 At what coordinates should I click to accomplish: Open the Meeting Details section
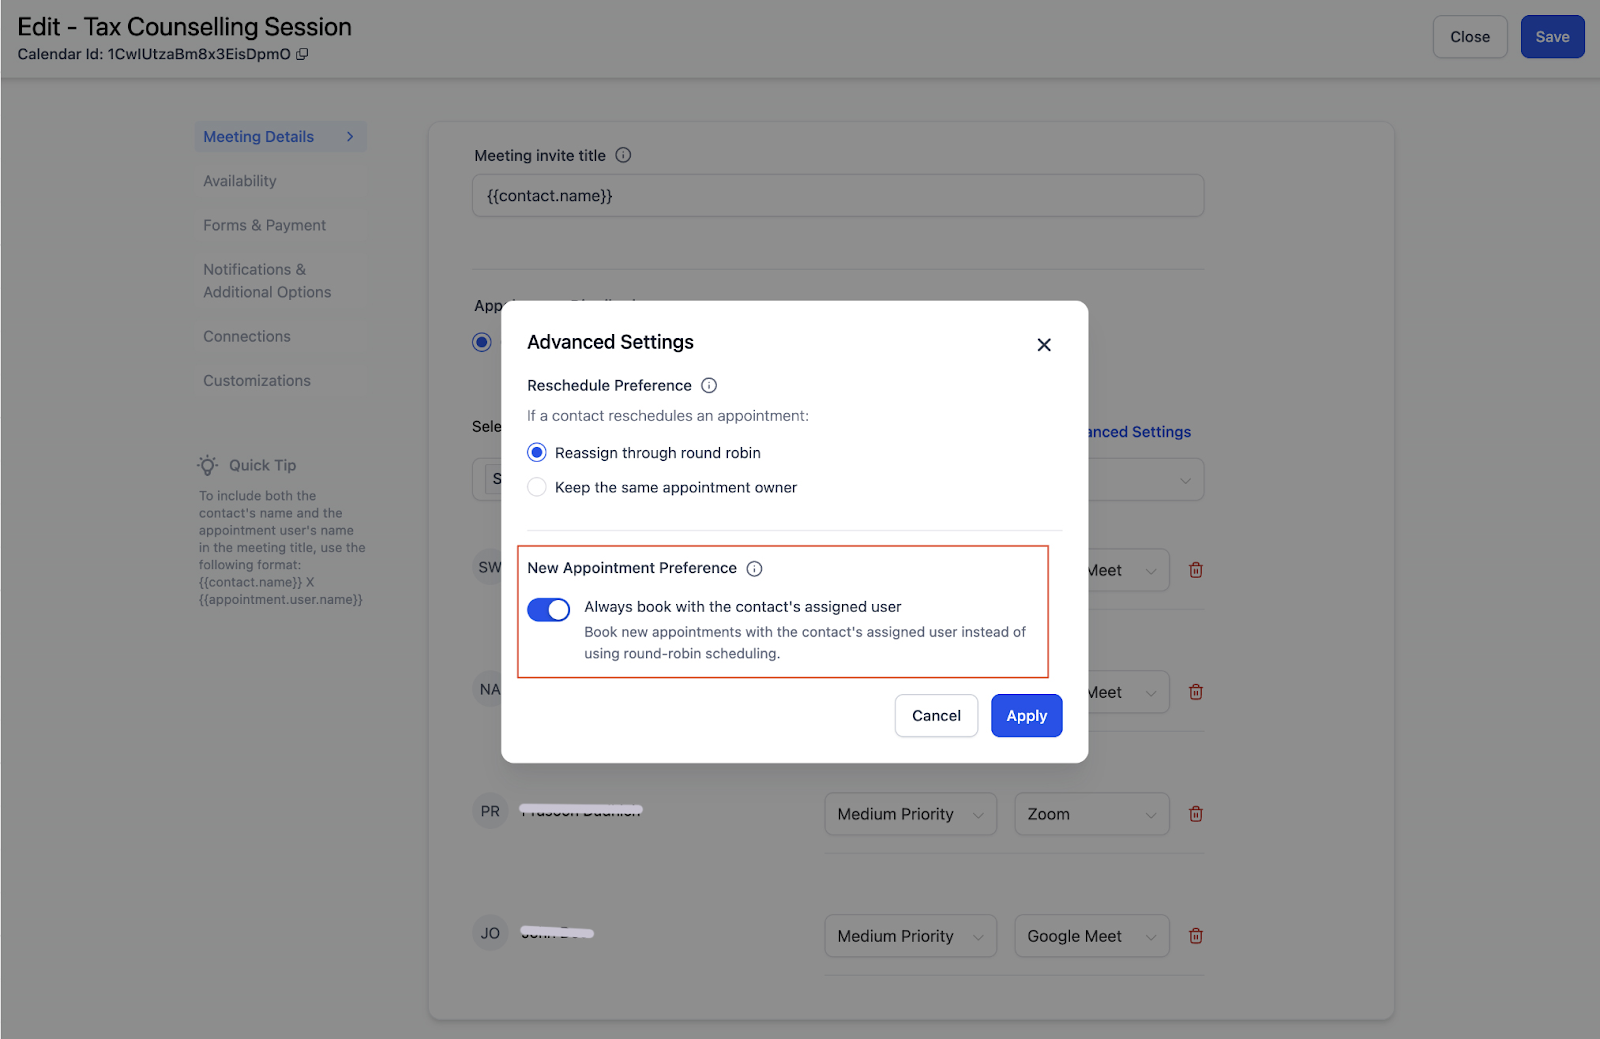coord(280,137)
